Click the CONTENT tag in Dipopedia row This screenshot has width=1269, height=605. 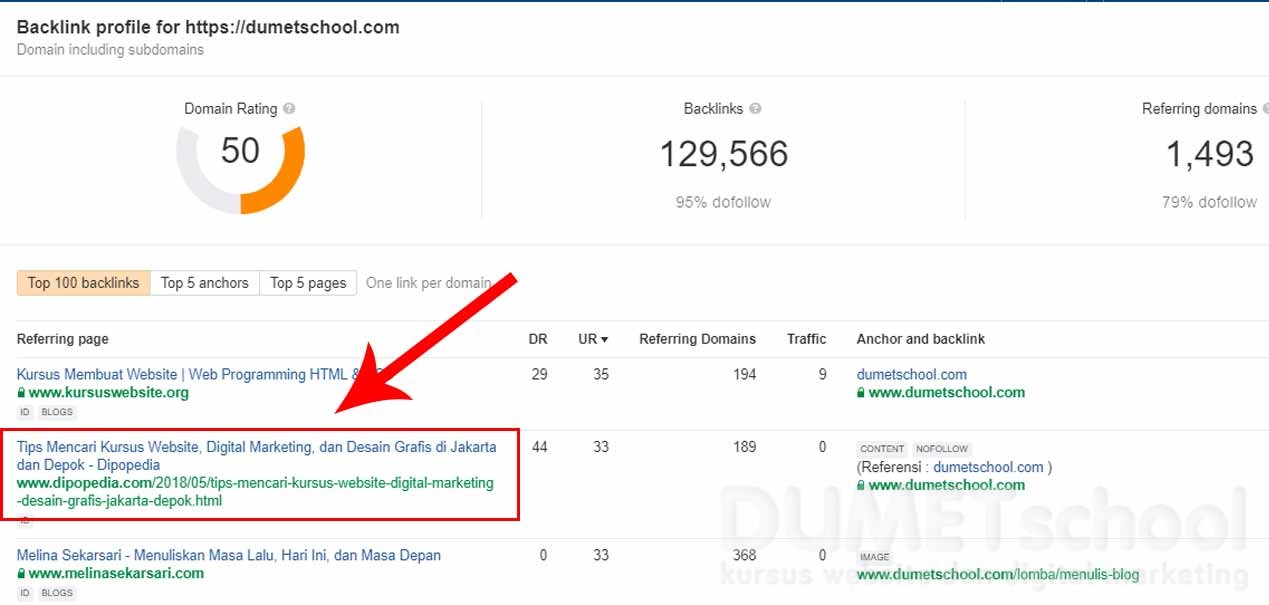pyautogui.click(x=882, y=449)
